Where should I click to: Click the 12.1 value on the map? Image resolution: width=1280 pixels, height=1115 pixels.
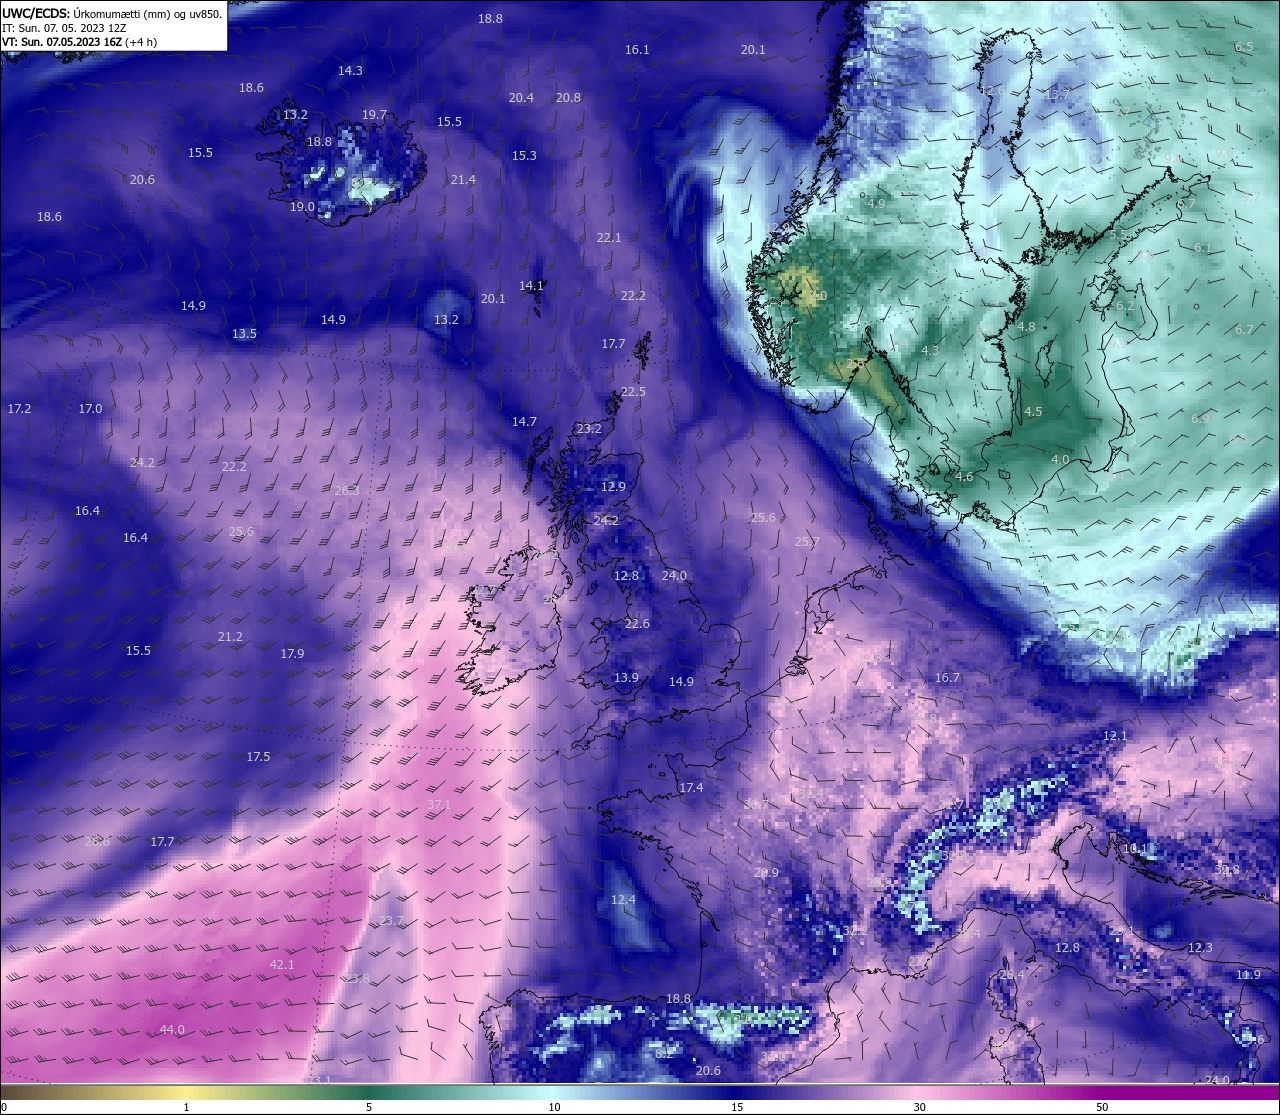click(1115, 735)
